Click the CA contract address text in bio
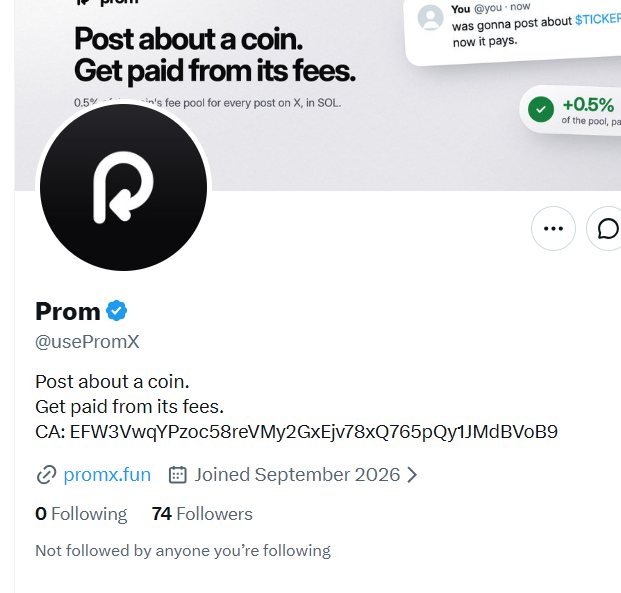The image size is (621, 593). pos(296,432)
